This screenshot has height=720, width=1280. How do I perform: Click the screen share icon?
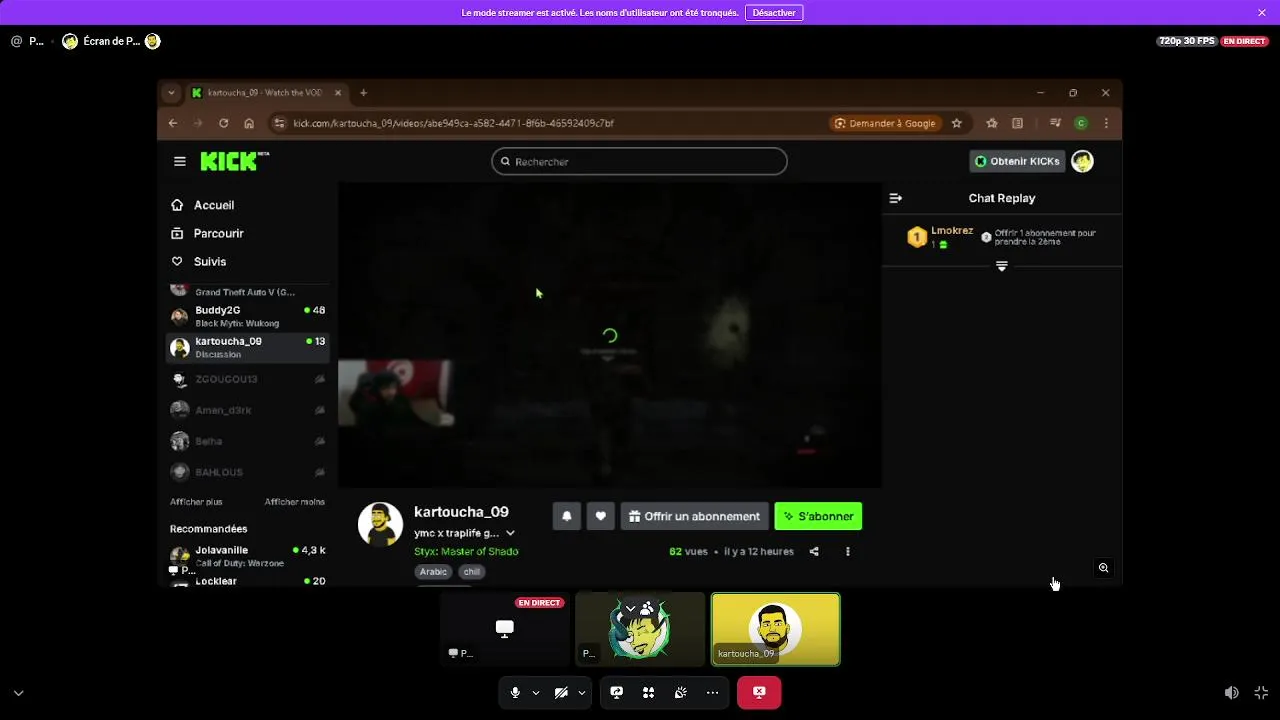(x=617, y=692)
